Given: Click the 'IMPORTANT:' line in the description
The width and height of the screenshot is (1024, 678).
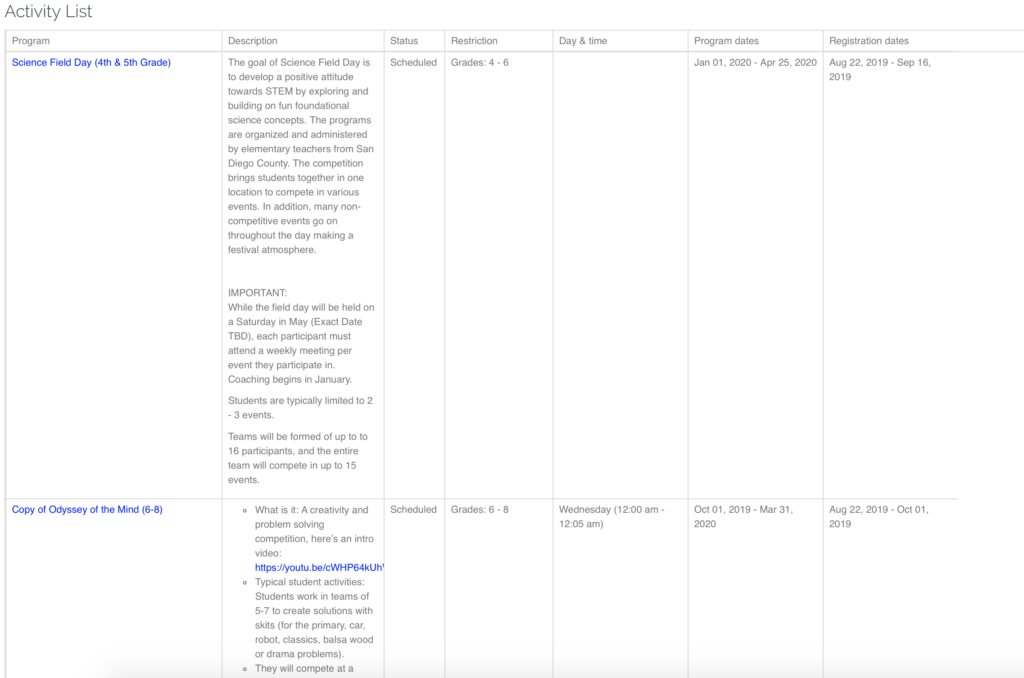Looking at the screenshot, I should tap(257, 293).
